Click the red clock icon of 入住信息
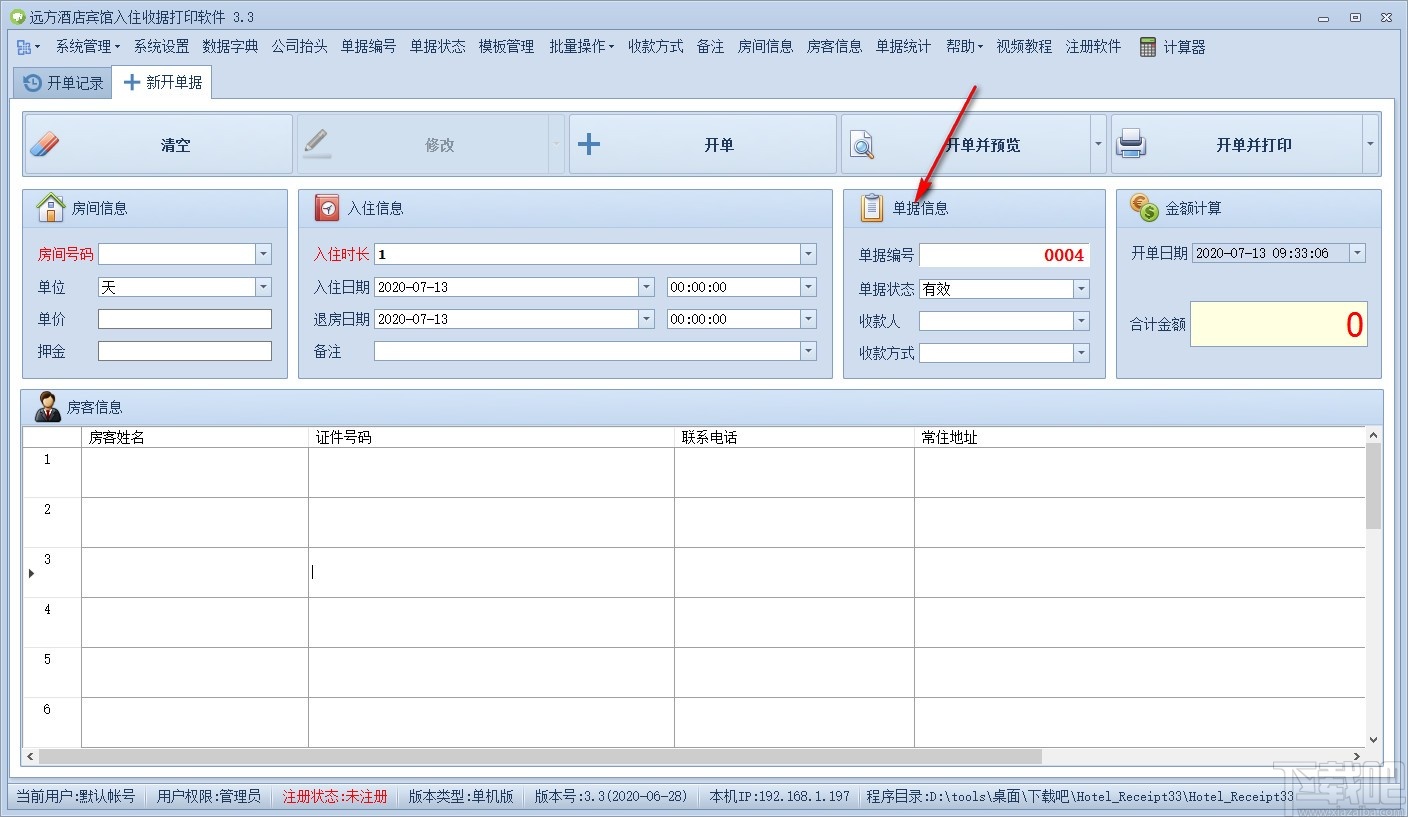The height and width of the screenshot is (817, 1408). coord(327,208)
